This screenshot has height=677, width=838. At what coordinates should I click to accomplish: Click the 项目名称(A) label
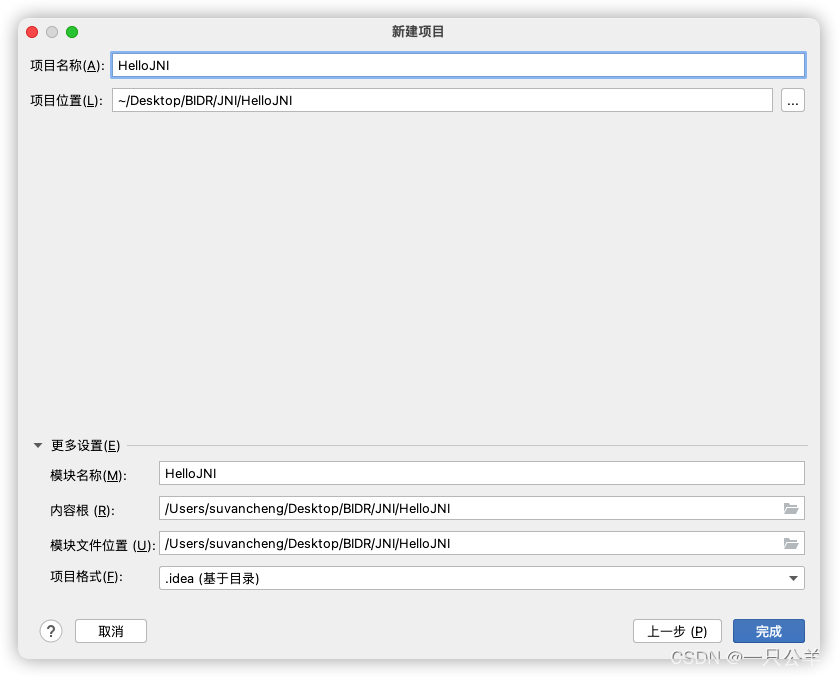coord(67,66)
